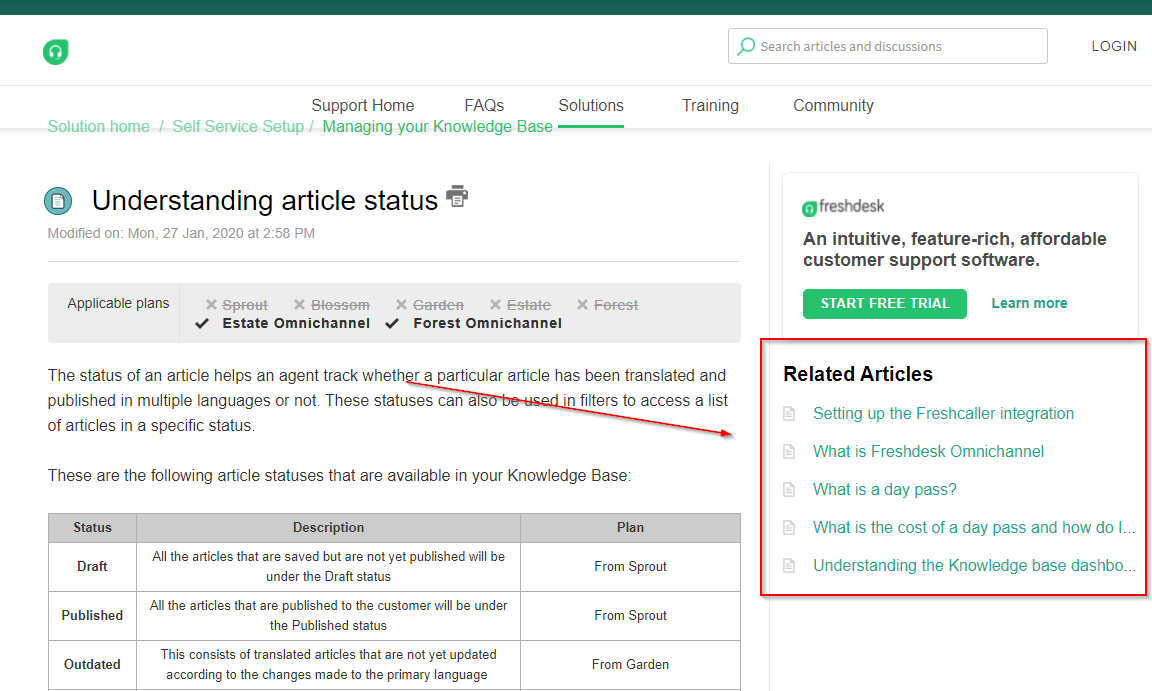
Task: Go to the Community tab
Action: 833,106
